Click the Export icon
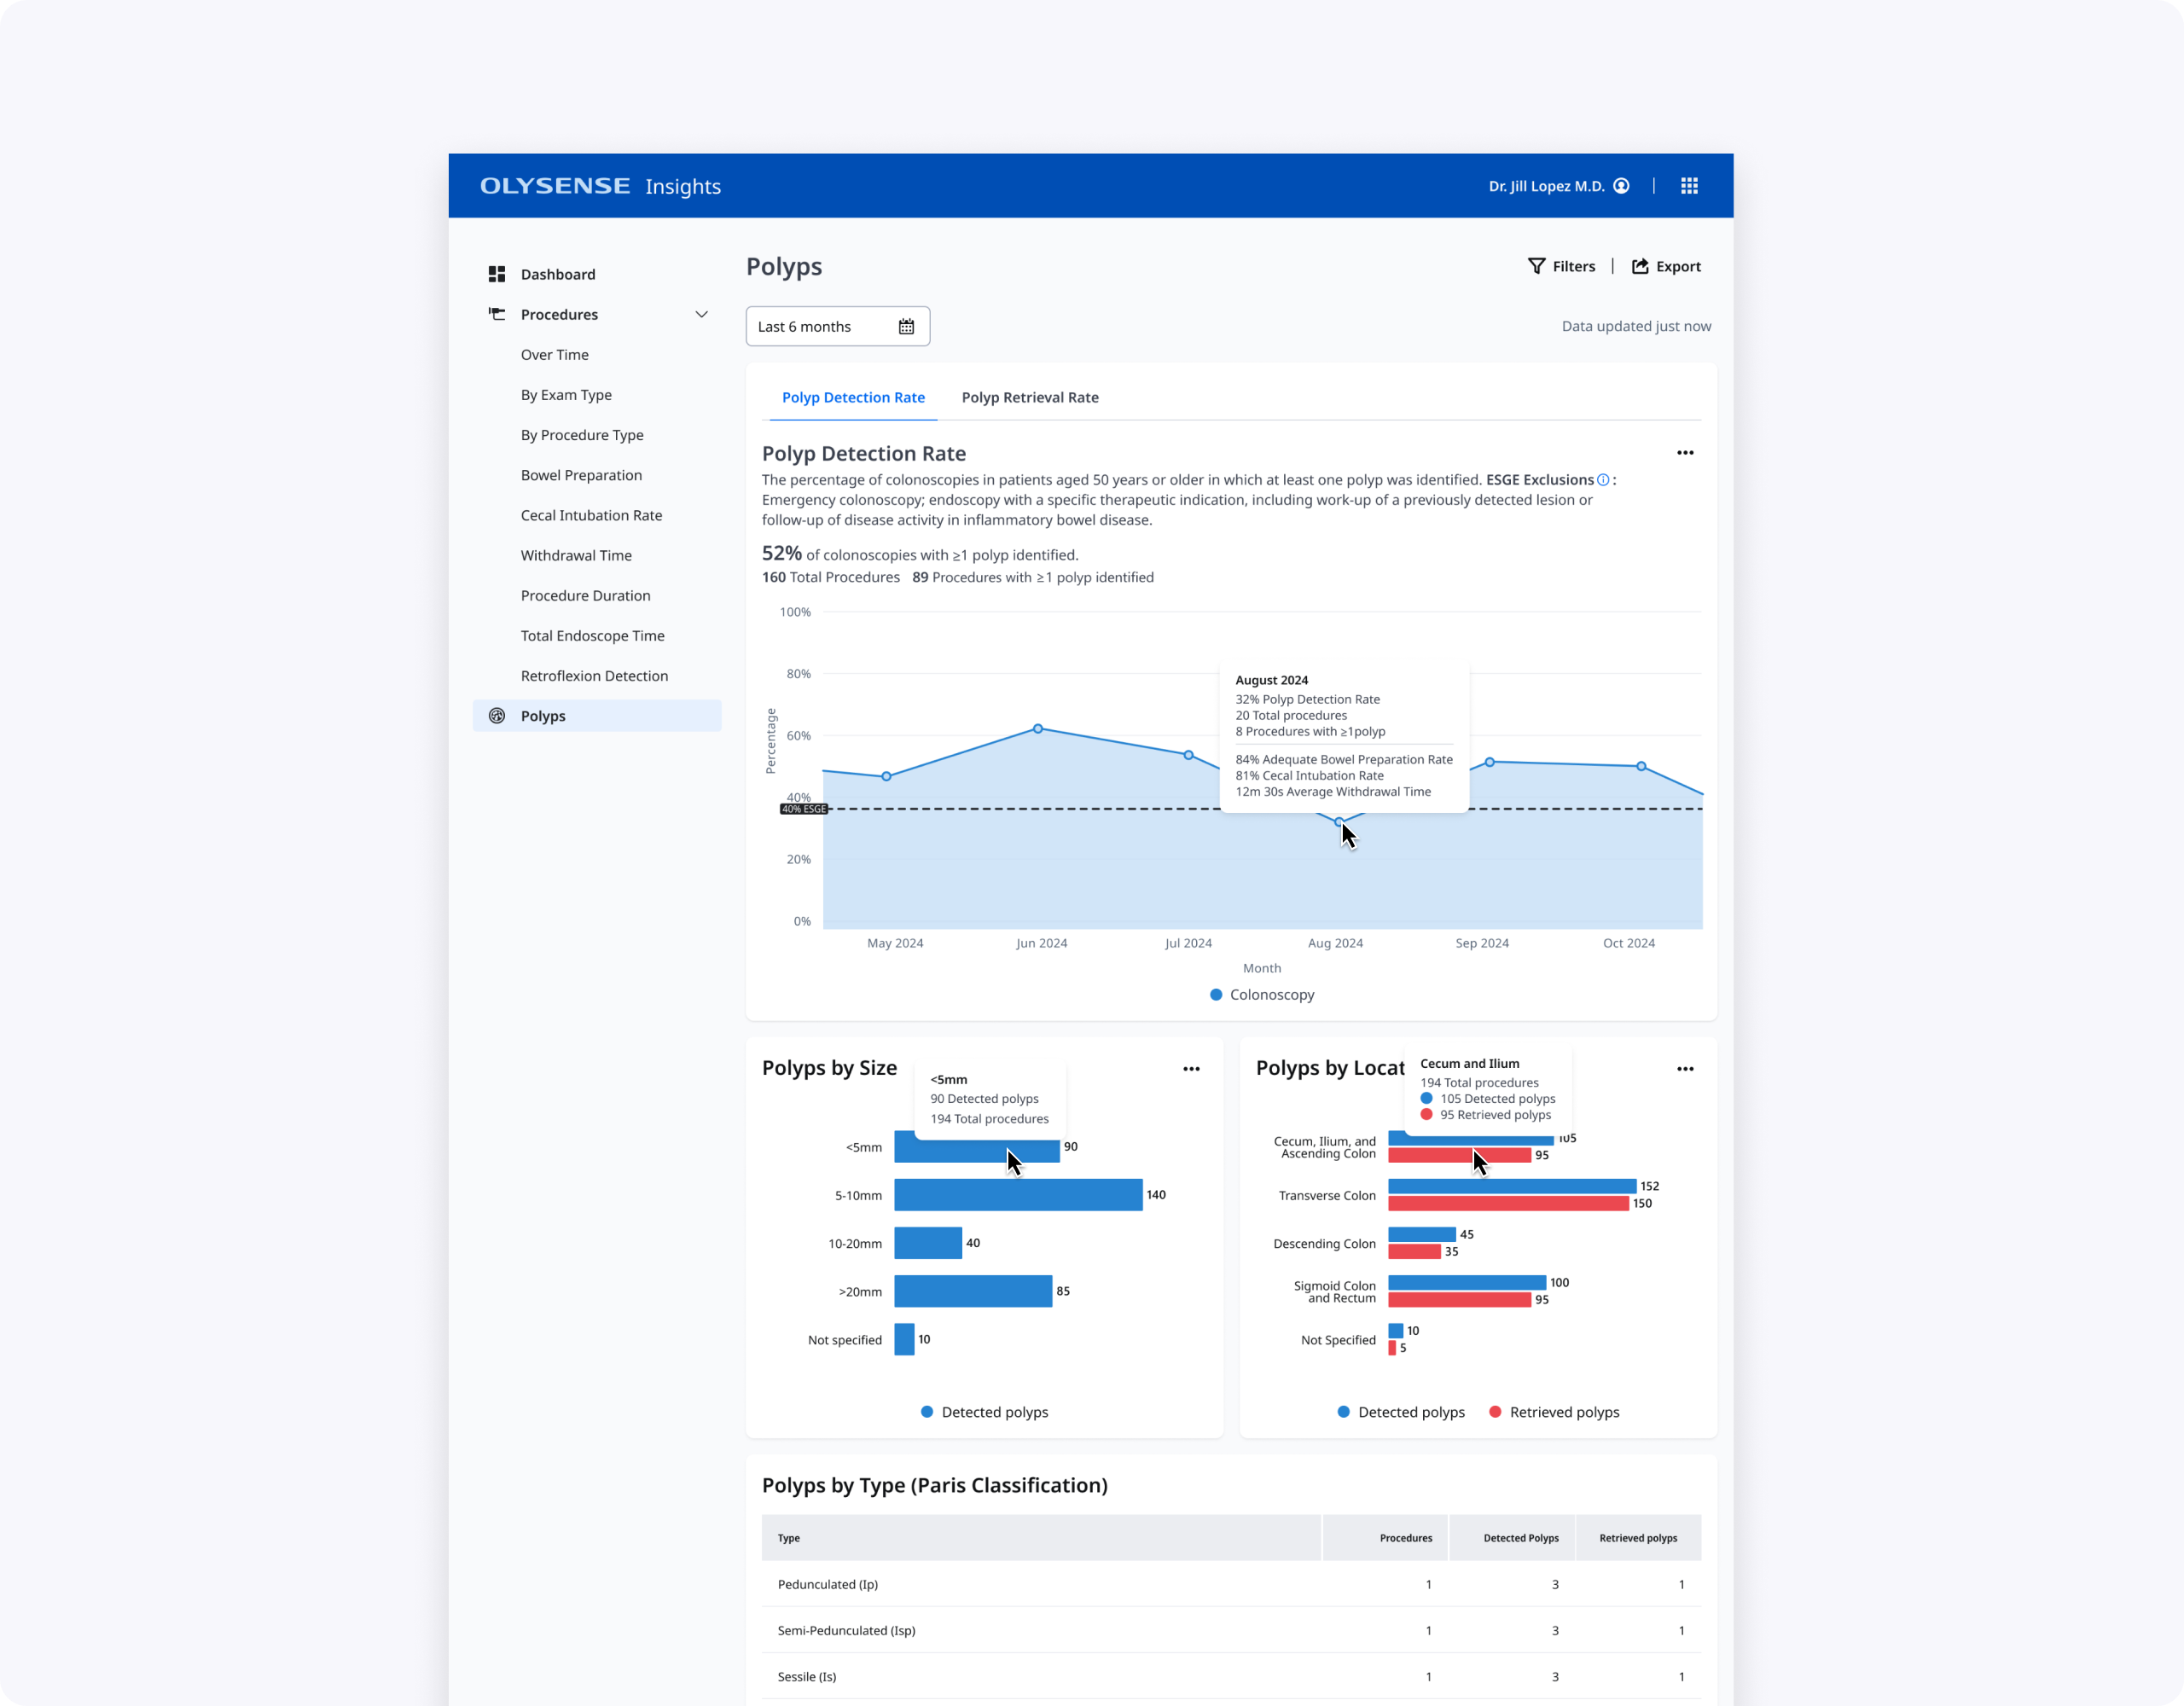The height and width of the screenshot is (1706, 2184). 1640,266
